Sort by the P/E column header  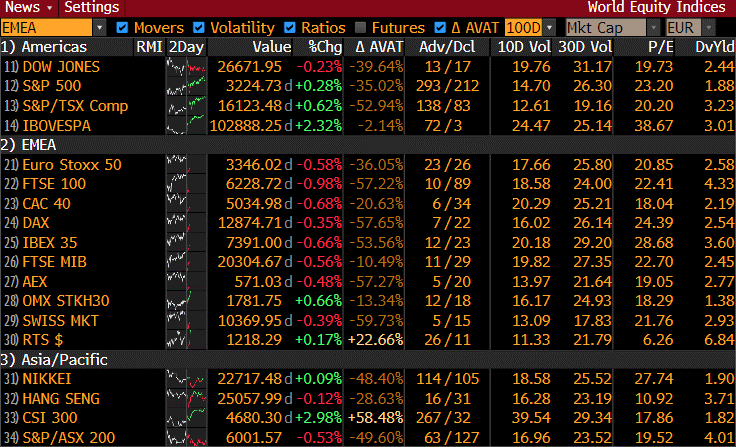click(x=661, y=47)
